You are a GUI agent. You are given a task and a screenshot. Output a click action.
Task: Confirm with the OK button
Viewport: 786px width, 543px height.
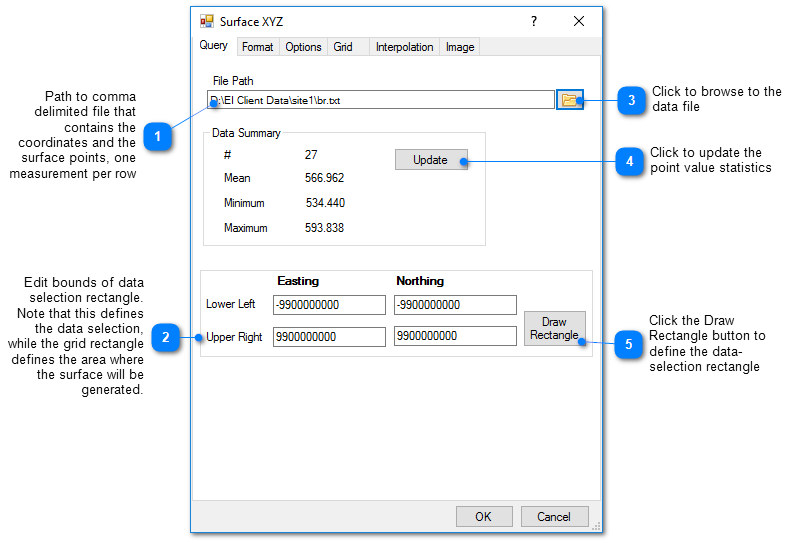click(x=484, y=516)
